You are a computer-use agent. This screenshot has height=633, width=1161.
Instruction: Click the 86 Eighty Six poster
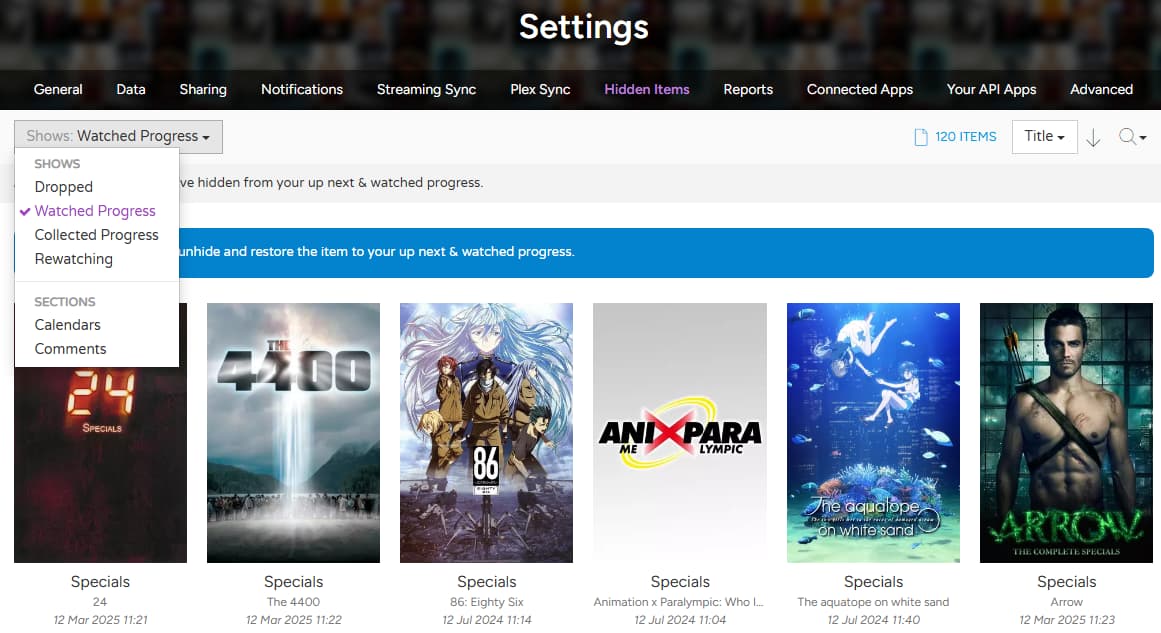coord(486,432)
